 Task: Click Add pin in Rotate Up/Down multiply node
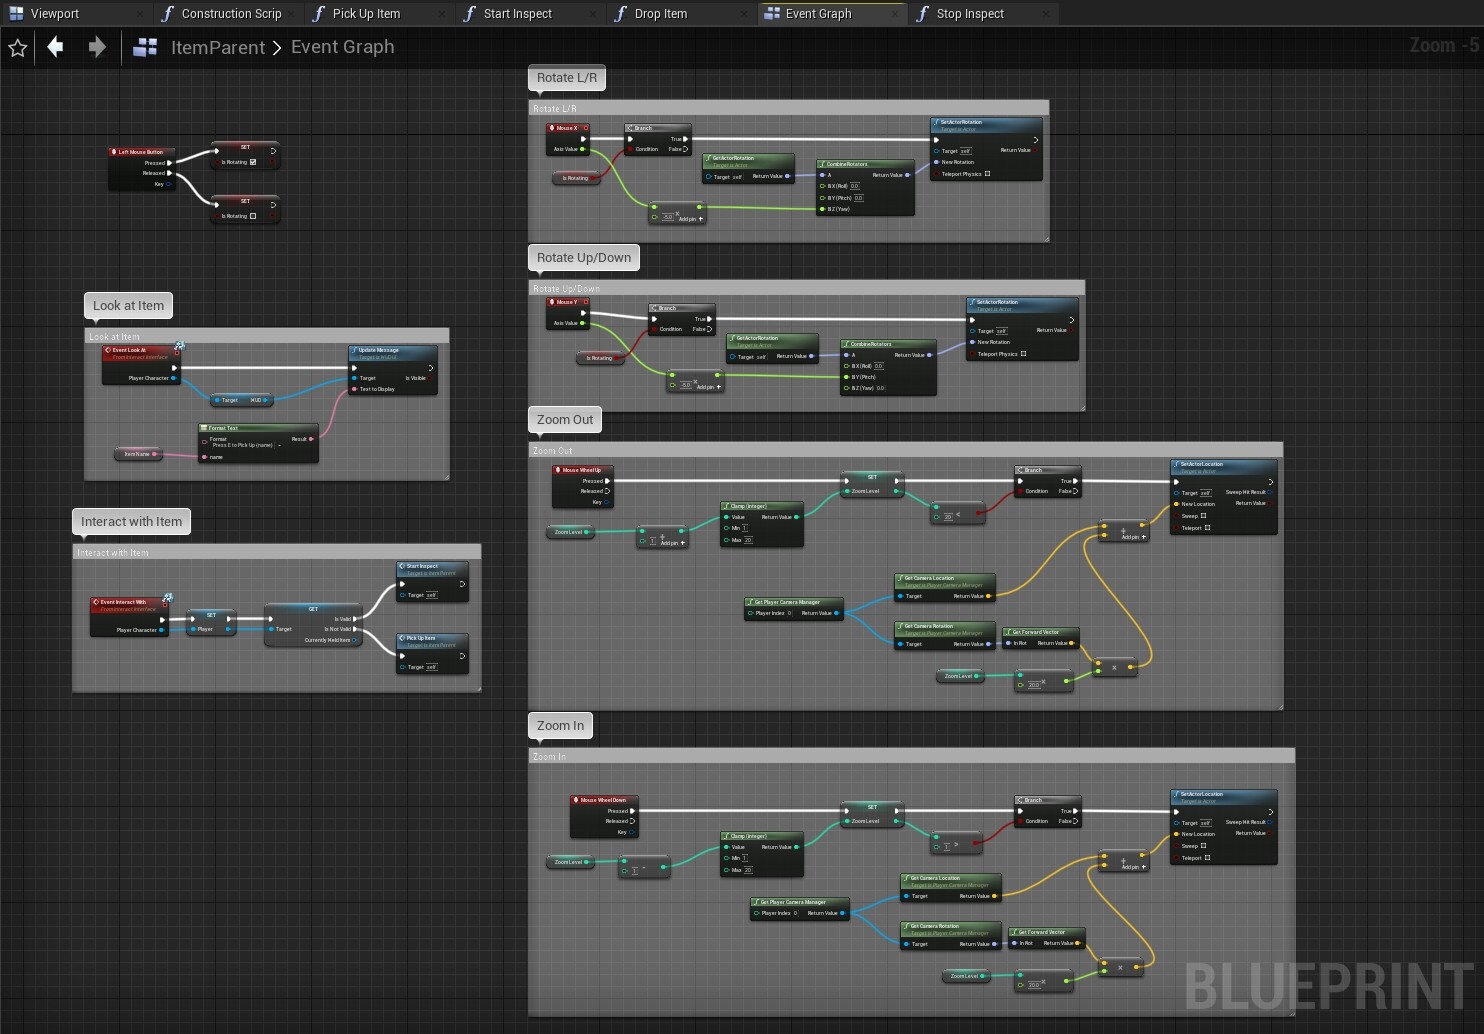[x=708, y=387]
